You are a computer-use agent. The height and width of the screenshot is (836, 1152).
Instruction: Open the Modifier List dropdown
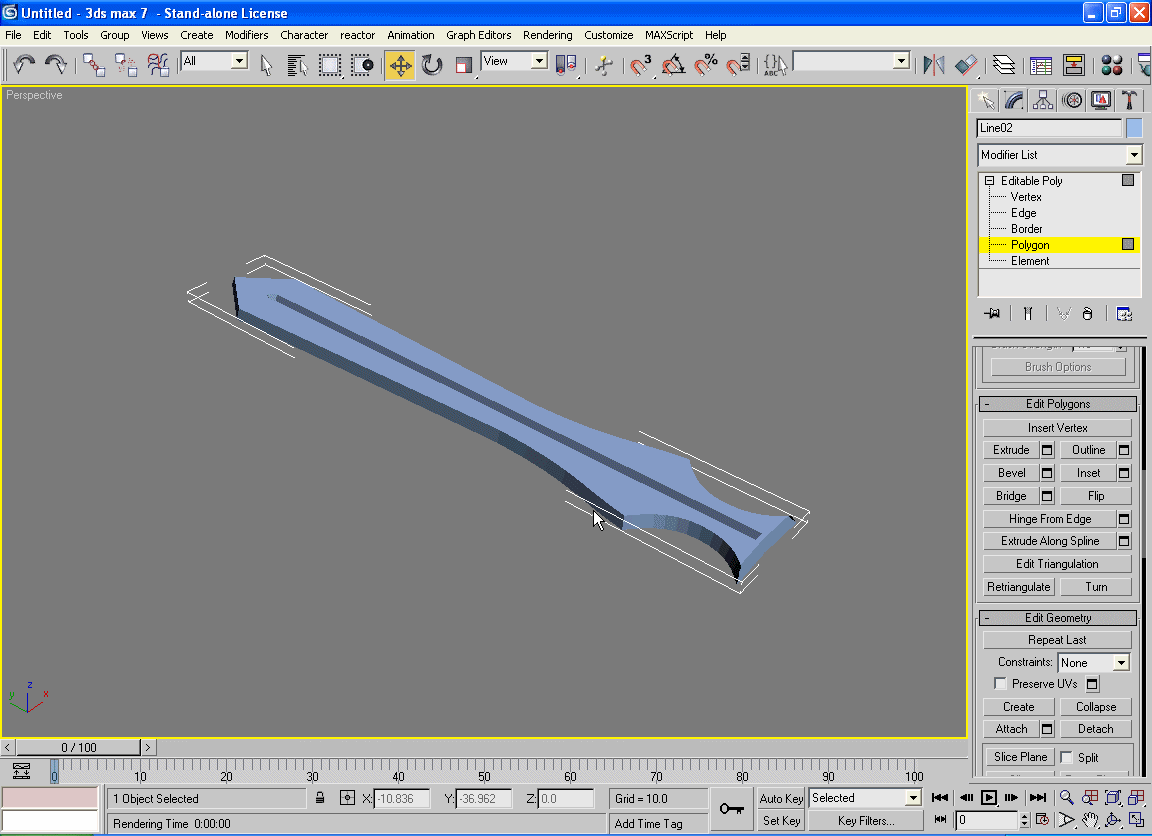(1133, 155)
